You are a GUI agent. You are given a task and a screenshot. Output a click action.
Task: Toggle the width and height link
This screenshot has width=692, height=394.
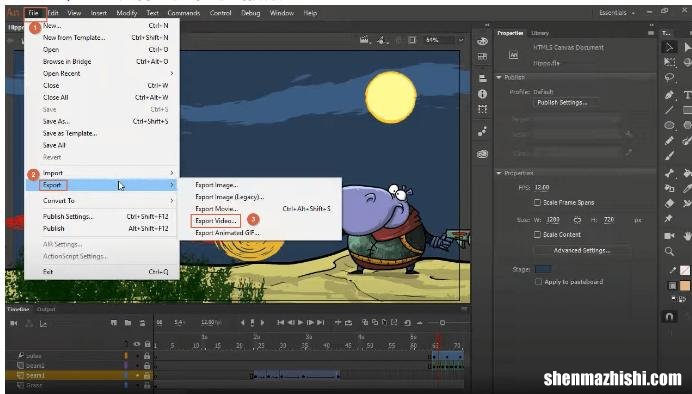tap(577, 220)
